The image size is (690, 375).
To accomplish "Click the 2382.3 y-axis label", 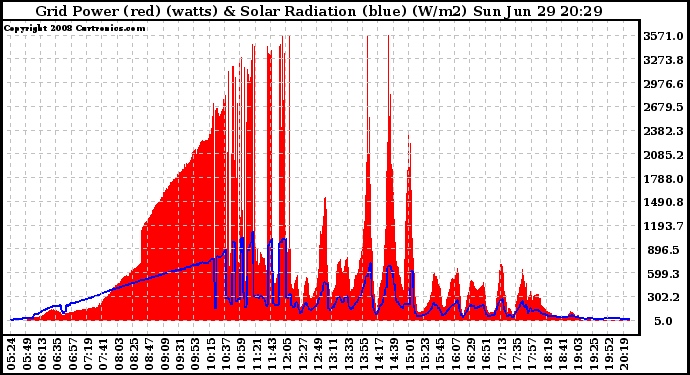I will (x=663, y=131).
